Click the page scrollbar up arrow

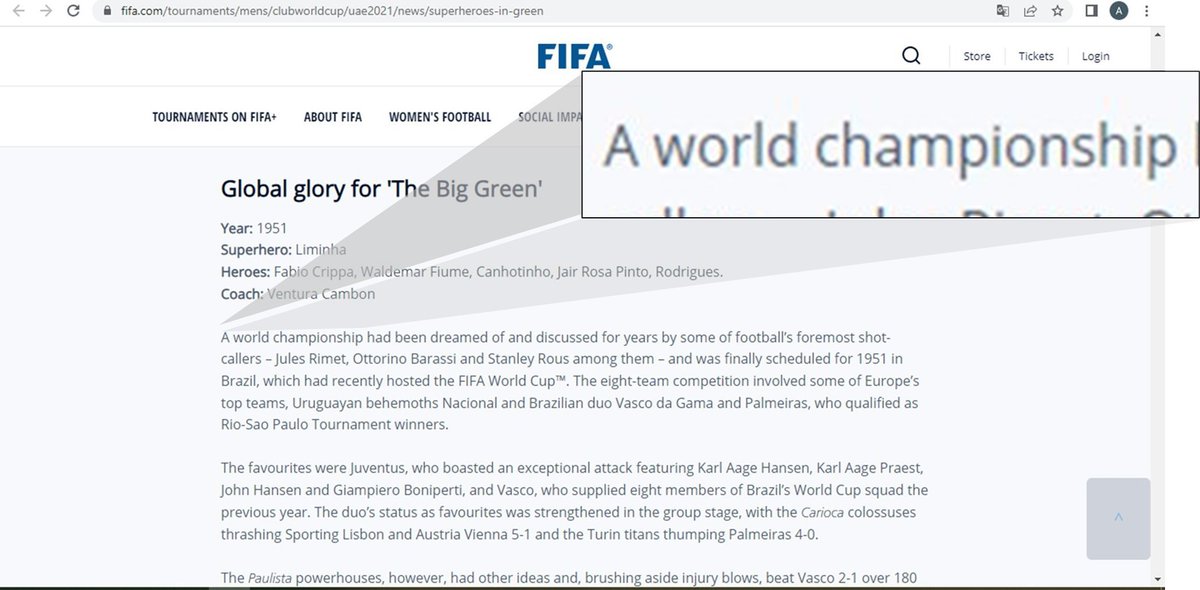[1158, 34]
